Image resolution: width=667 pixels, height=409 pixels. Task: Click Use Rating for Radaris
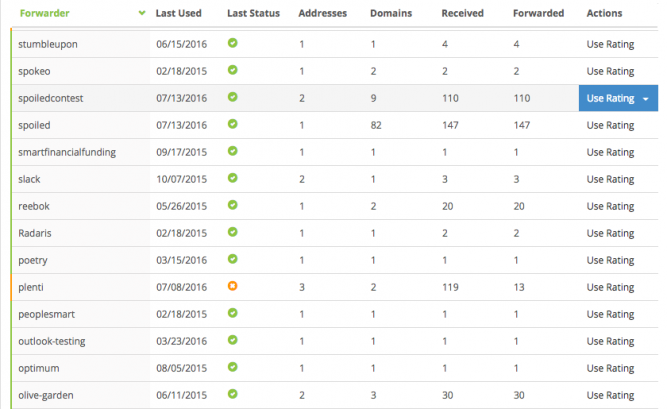point(610,233)
